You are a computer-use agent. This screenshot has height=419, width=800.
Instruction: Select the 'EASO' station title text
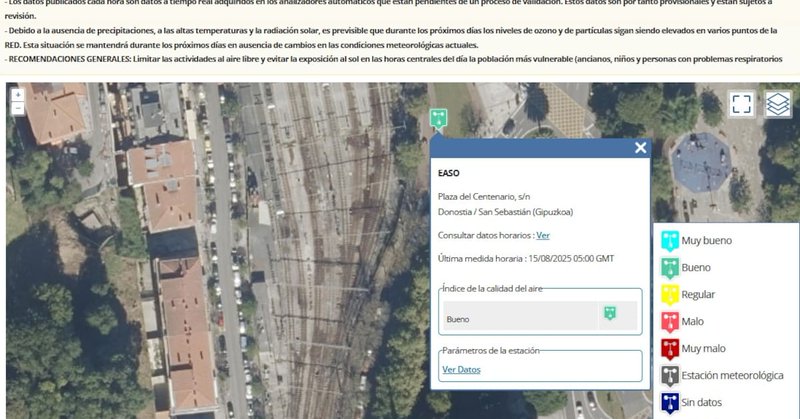[x=448, y=173]
